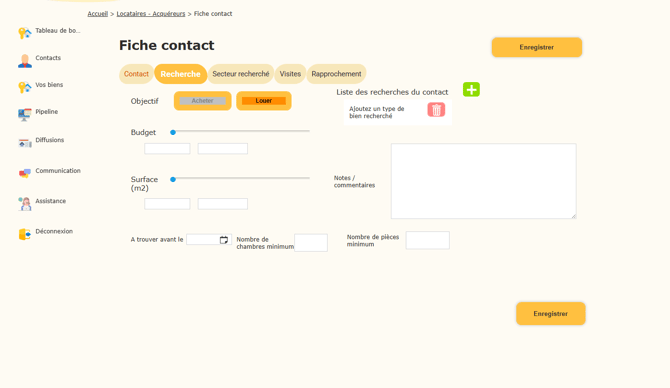The height and width of the screenshot is (388, 670).
Task: Open the Diffusions sidebar icon
Action: pos(25,143)
